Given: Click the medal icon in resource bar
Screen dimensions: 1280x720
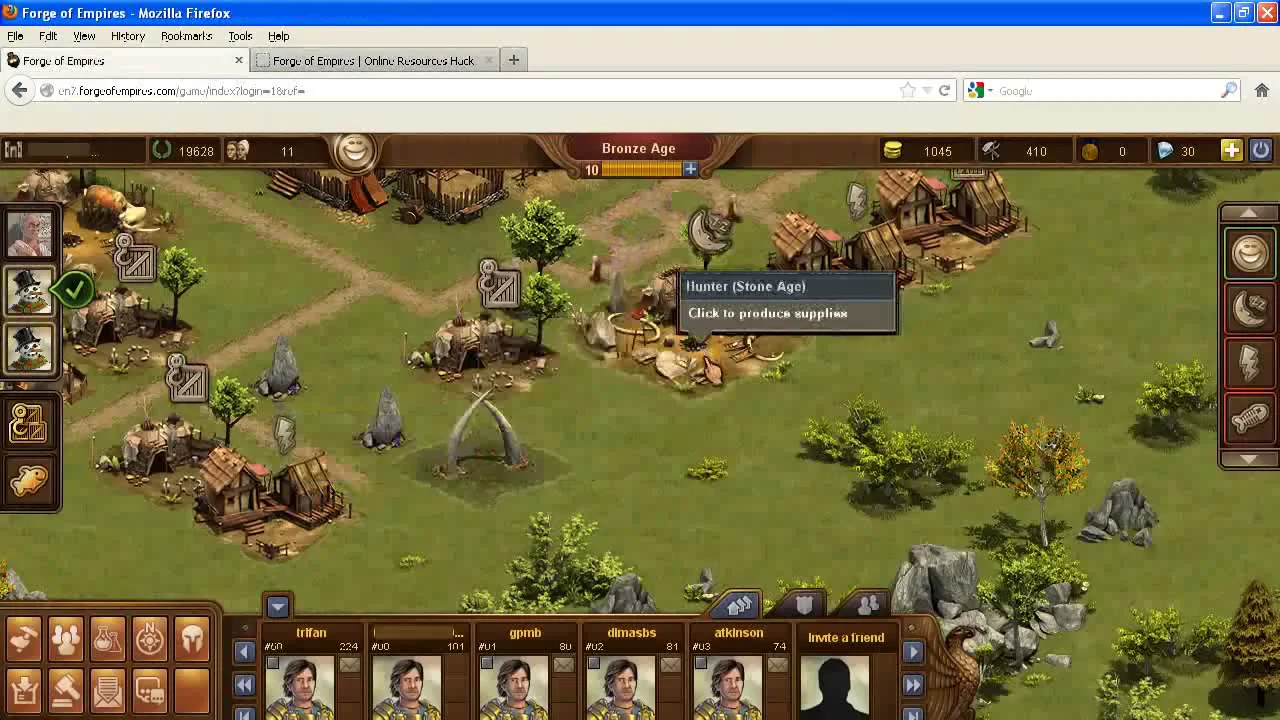Looking at the screenshot, I should click(x=1090, y=151).
